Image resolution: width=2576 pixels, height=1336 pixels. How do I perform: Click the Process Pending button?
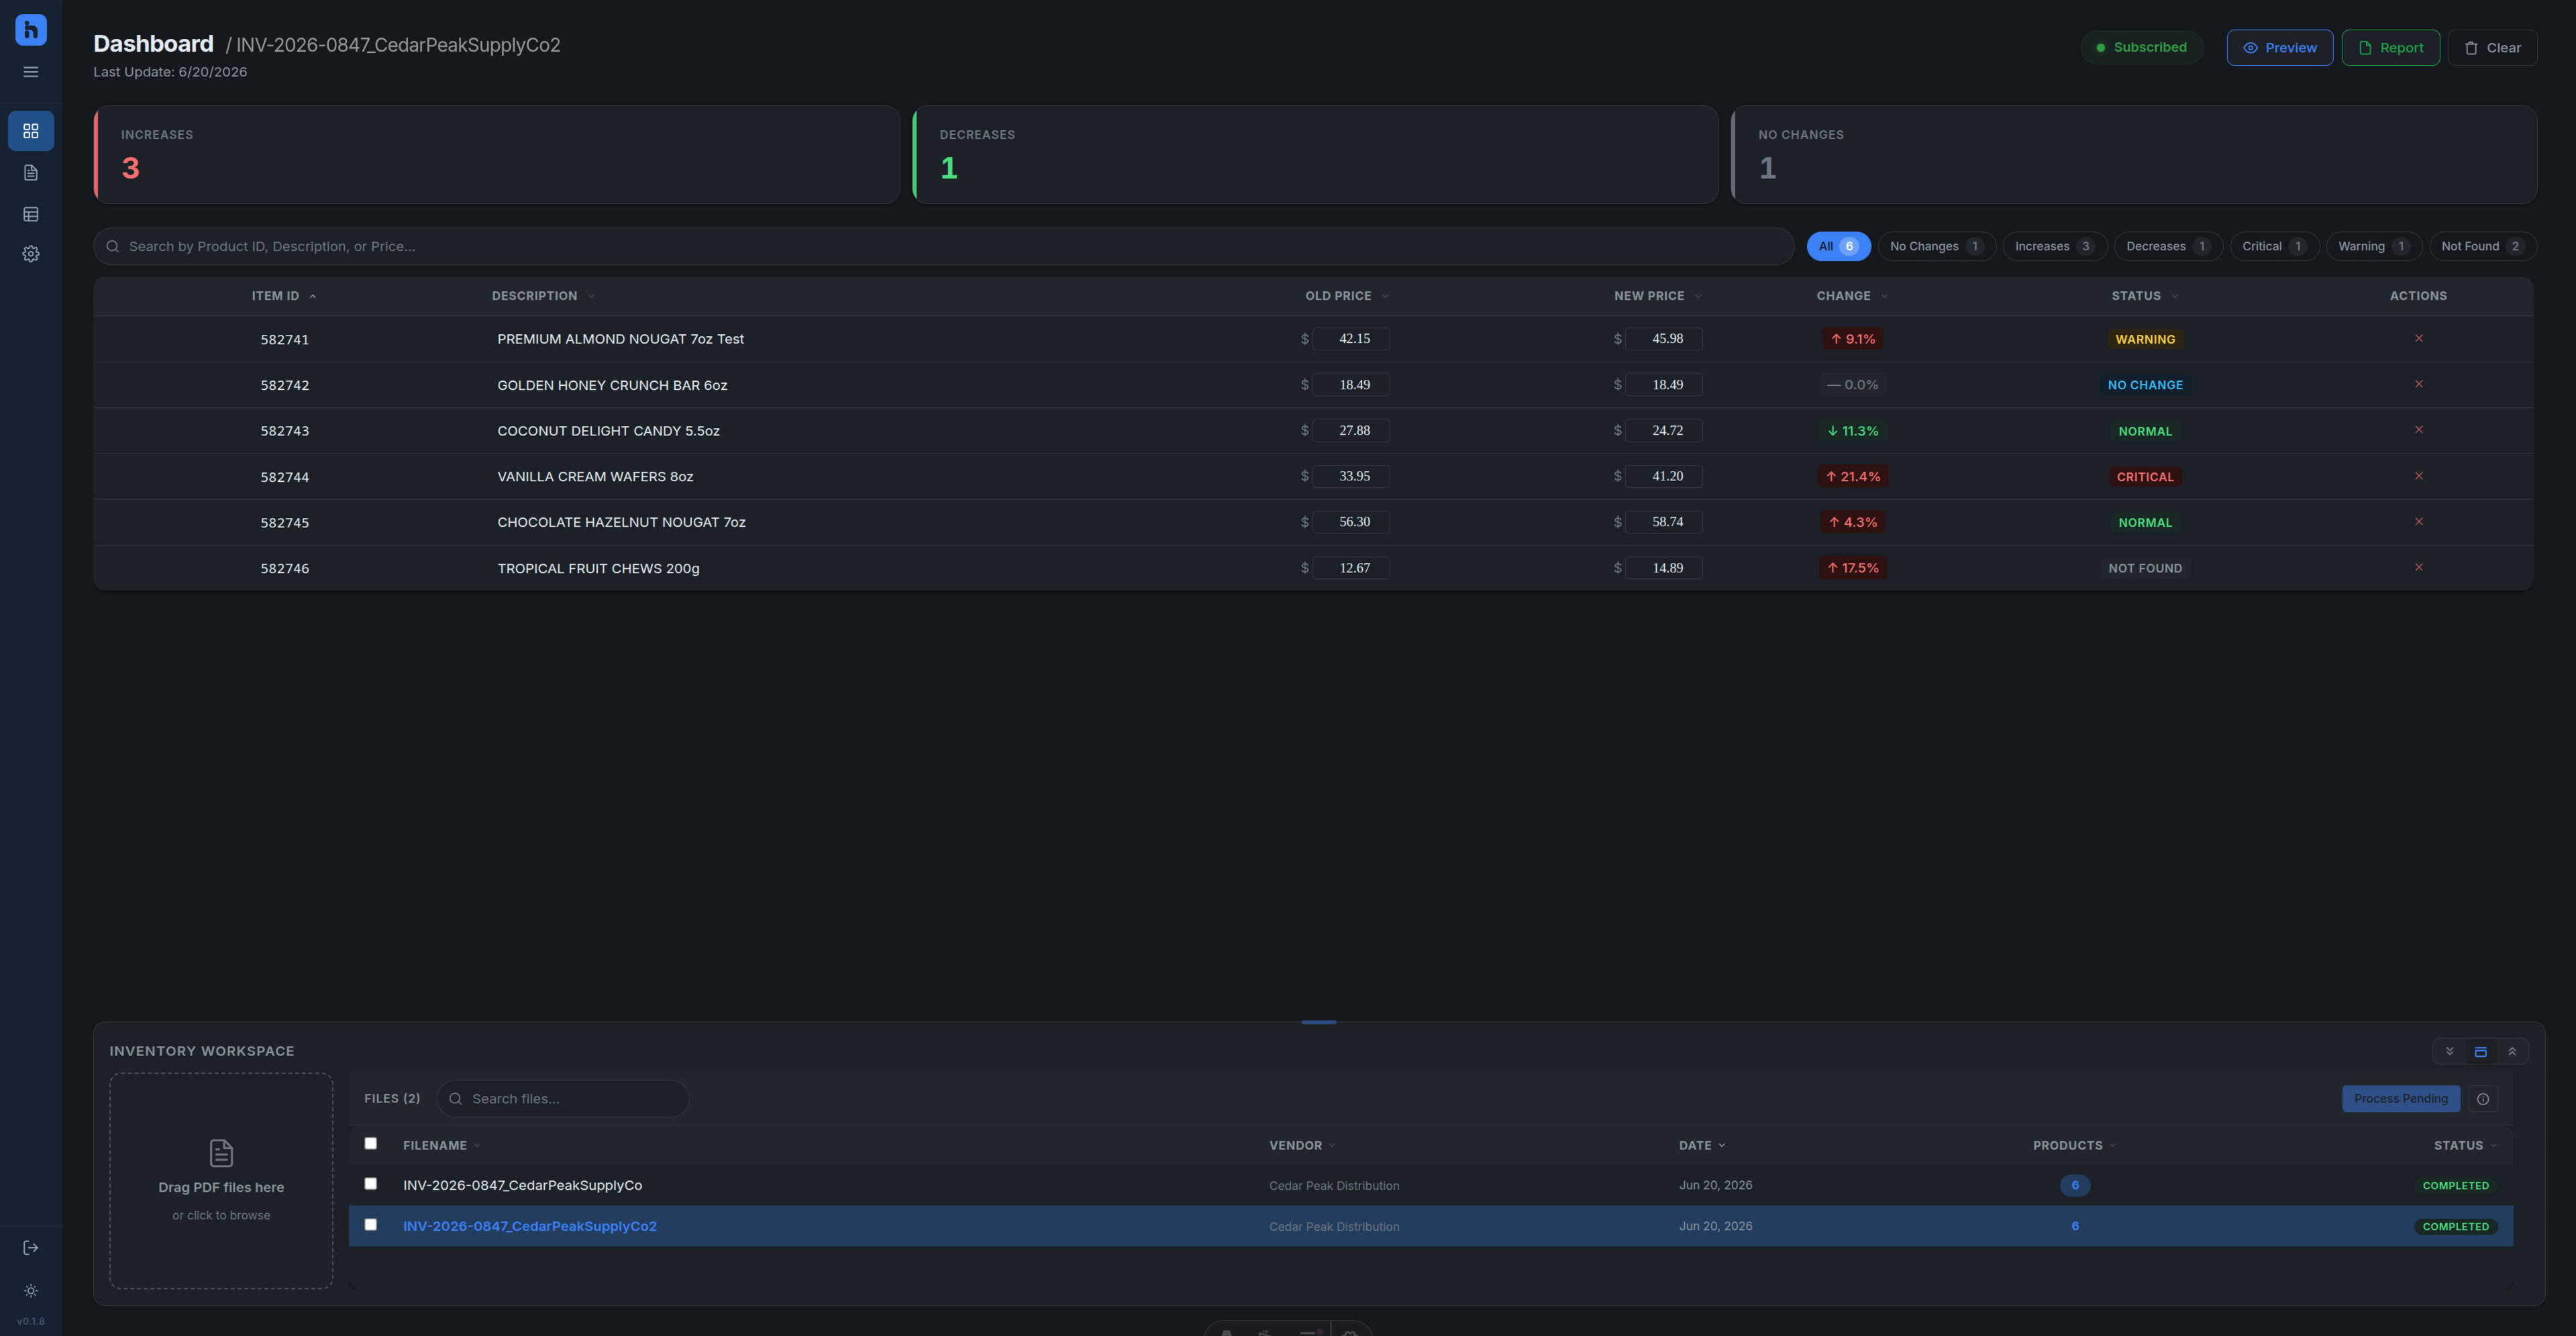coord(2400,1099)
